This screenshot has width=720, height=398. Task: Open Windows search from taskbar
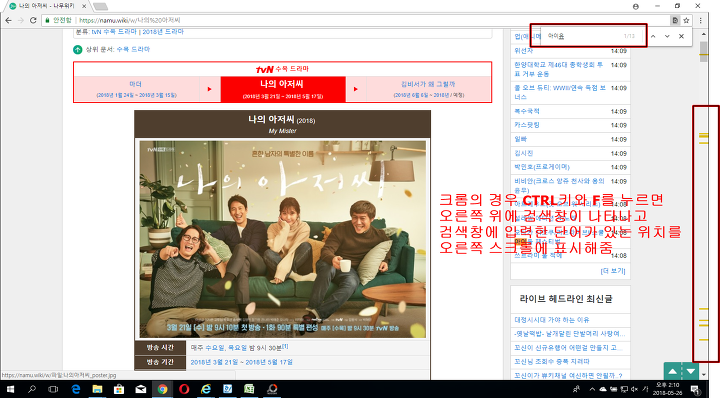[x=32, y=389]
